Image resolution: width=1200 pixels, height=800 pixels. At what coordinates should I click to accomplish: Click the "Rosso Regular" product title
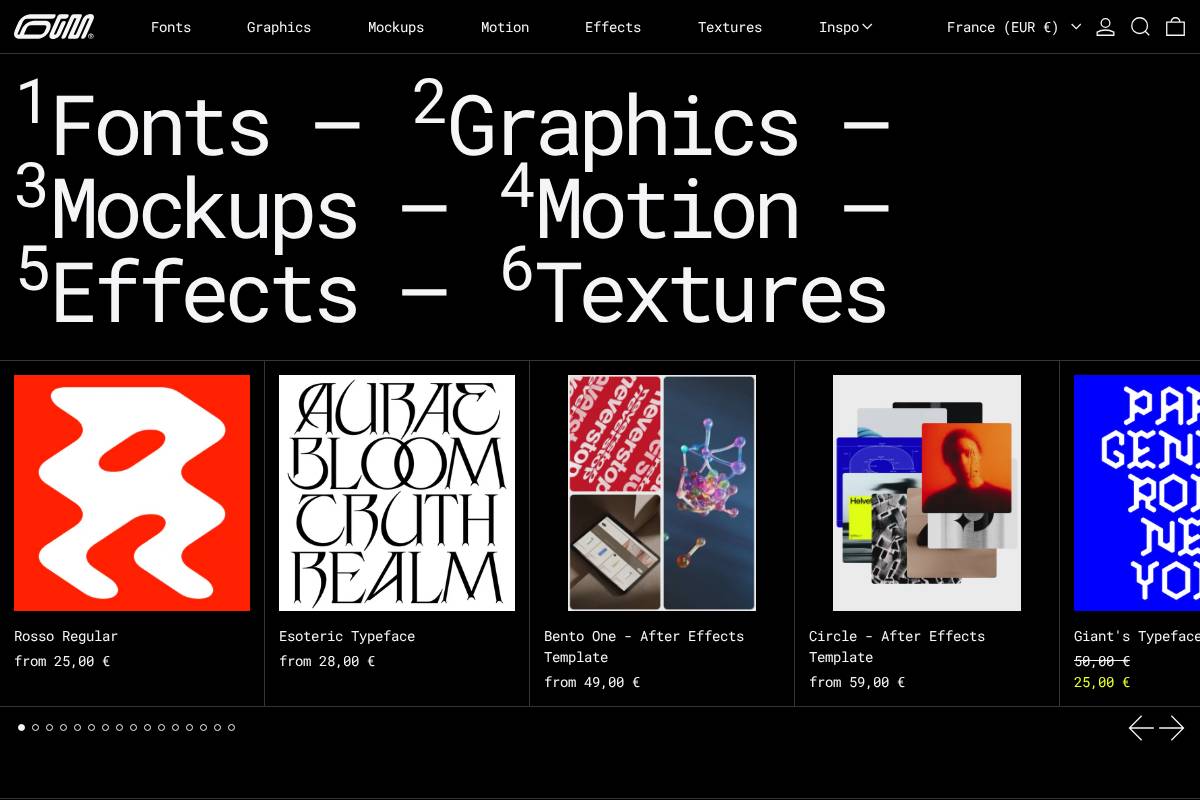coord(66,636)
